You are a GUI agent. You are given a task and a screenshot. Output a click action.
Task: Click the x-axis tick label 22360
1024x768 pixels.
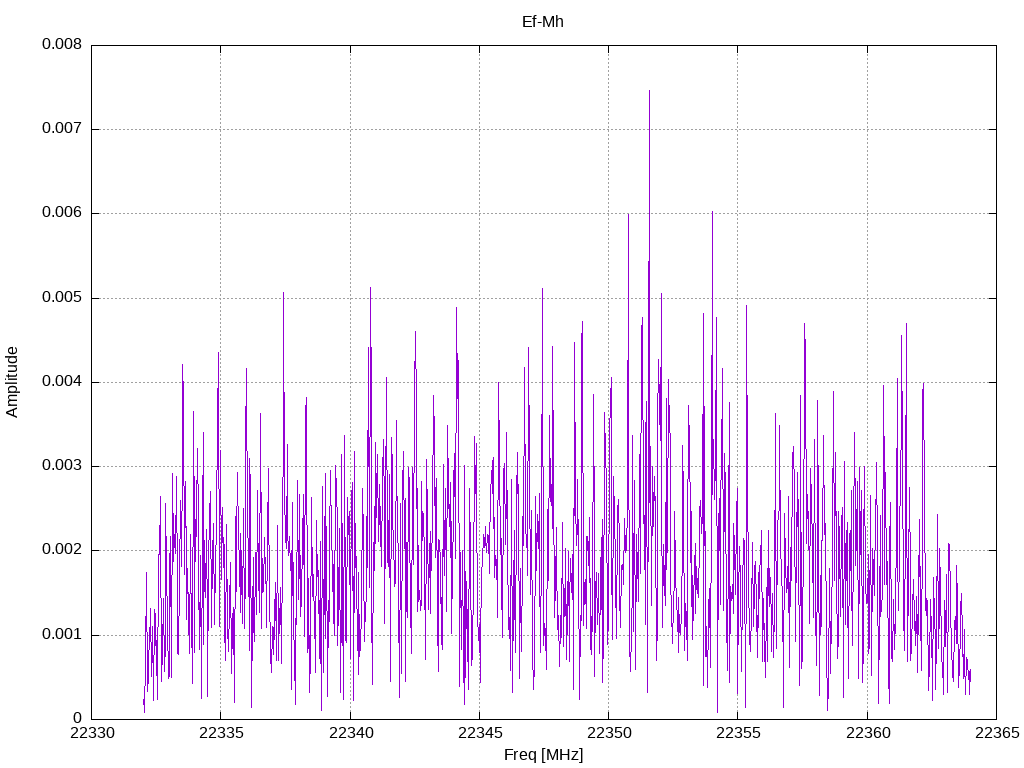click(x=868, y=733)
